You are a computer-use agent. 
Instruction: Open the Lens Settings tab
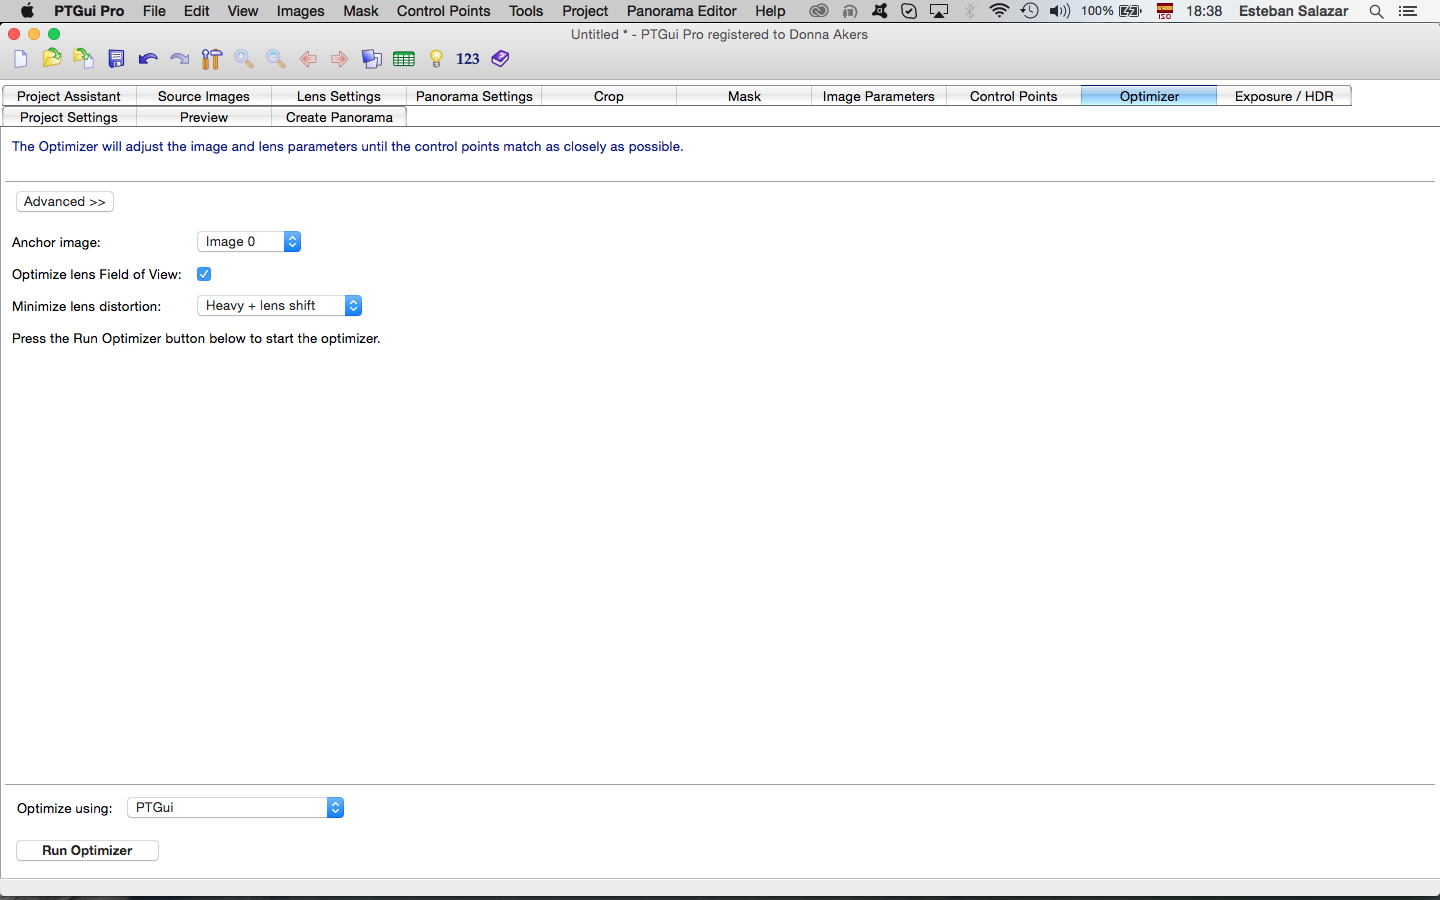point(339,96)
